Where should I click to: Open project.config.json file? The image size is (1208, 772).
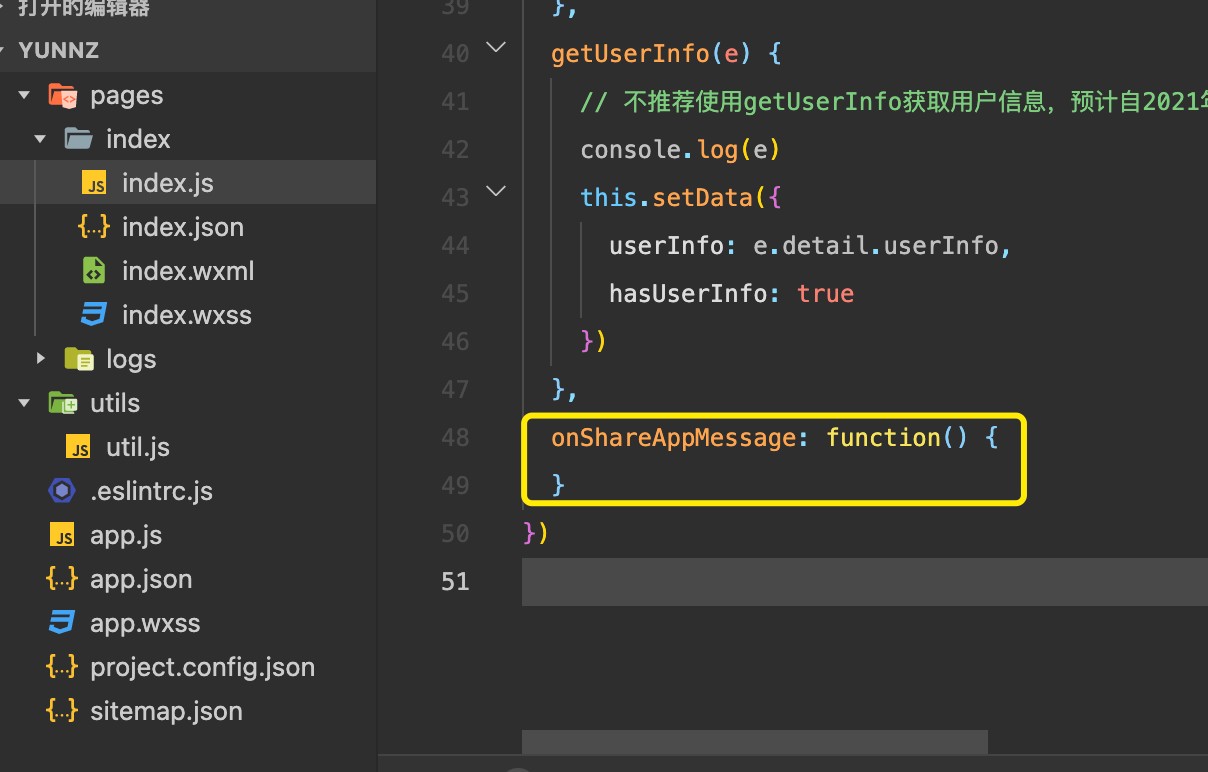(202, 667)
